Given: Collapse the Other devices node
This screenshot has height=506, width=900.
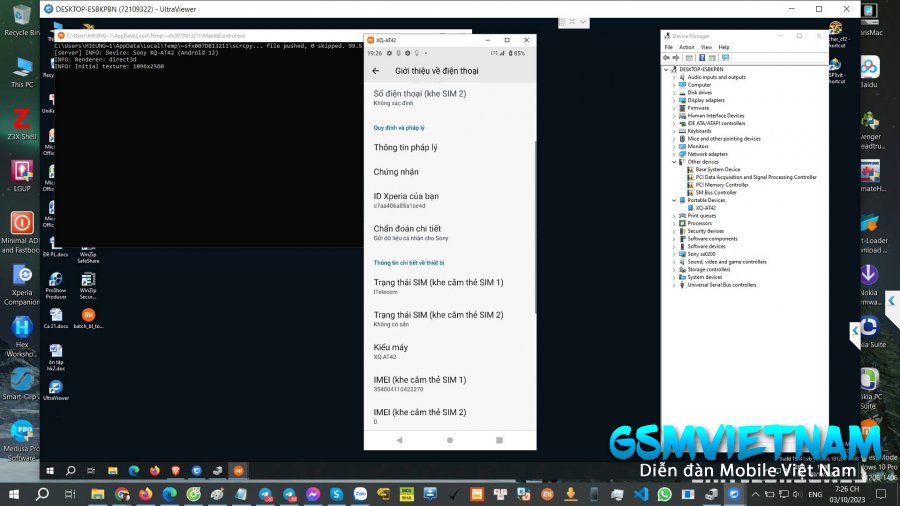Looking at the screenshot, I should click(674, 162).
